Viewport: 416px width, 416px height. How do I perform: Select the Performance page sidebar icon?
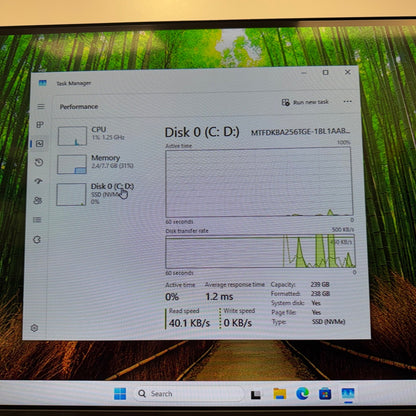click(40, 143)
